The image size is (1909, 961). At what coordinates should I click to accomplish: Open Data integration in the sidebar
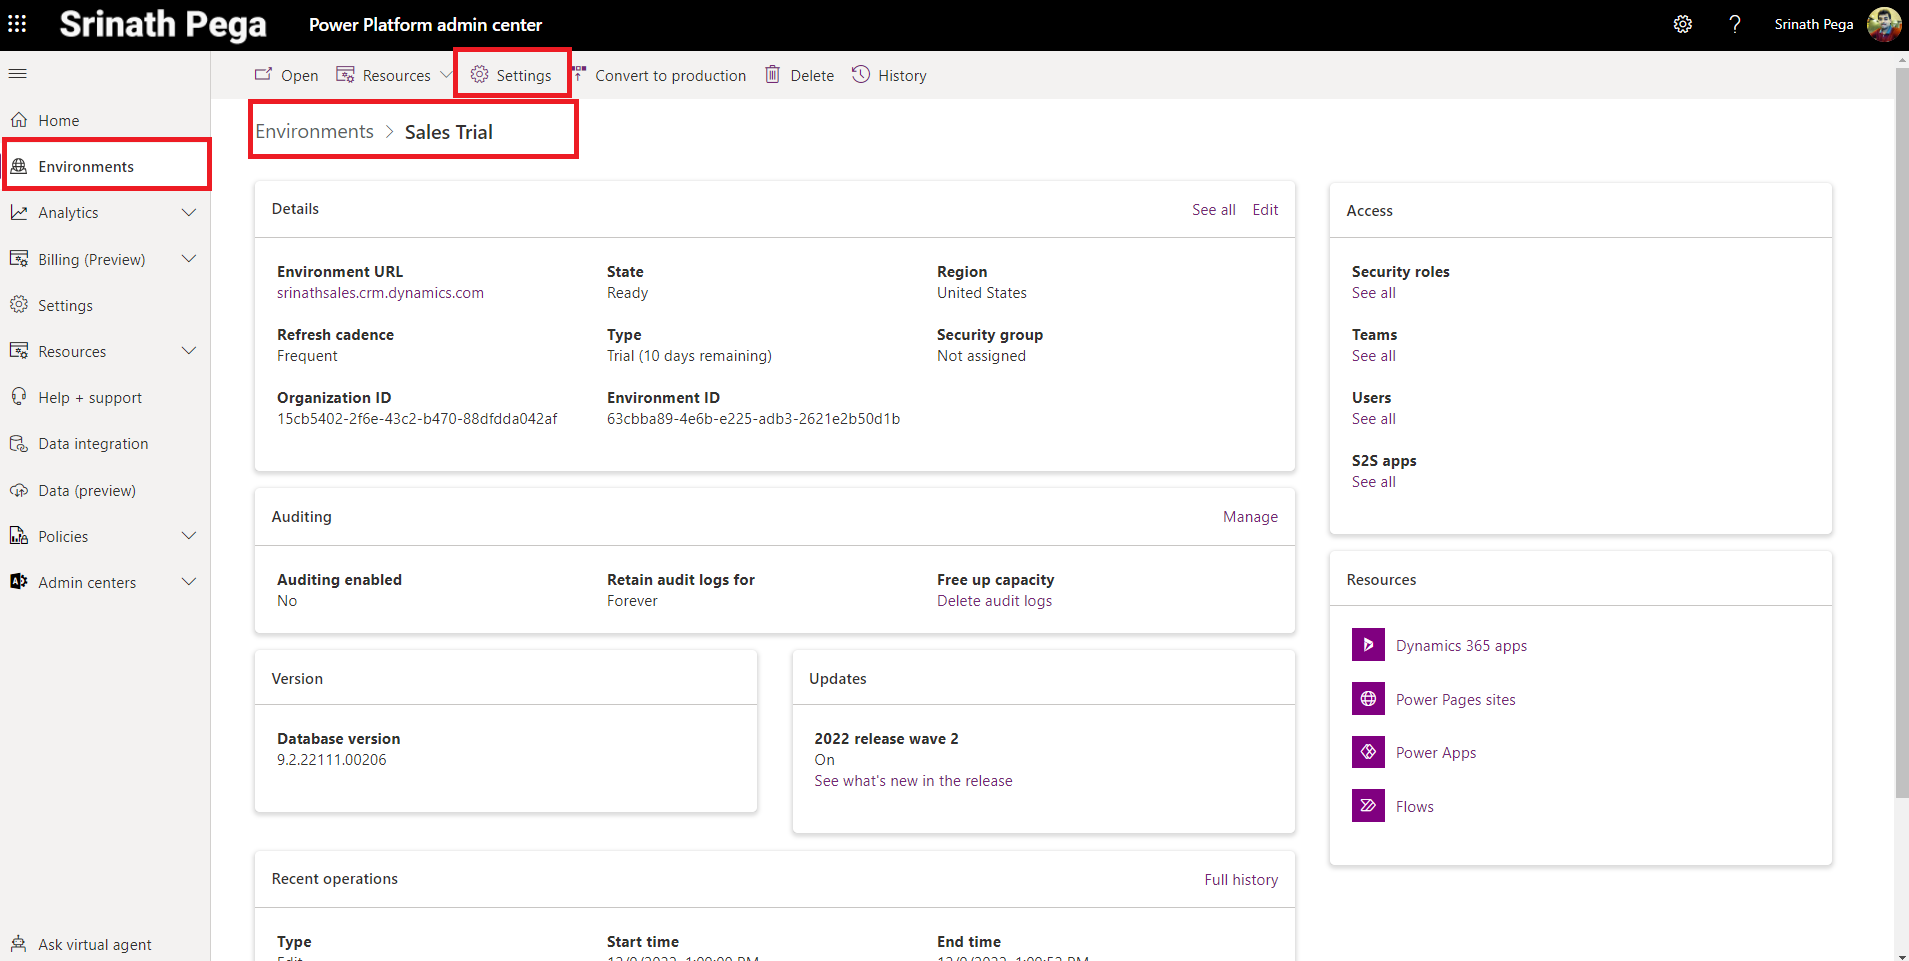[x=93, y=444]
